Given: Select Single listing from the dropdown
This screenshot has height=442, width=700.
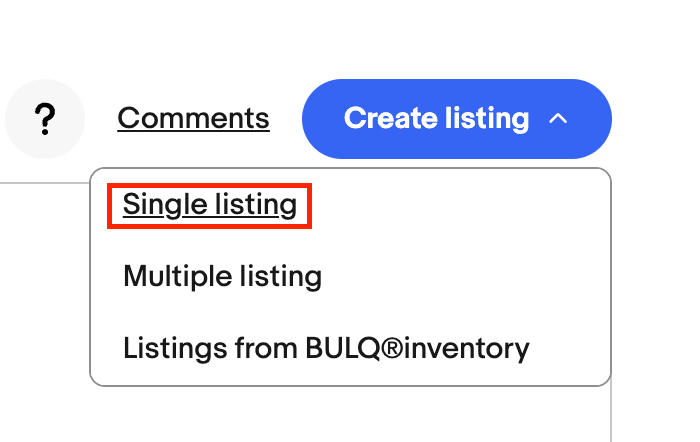Looking at the screenshot, I should coord(210,205).
